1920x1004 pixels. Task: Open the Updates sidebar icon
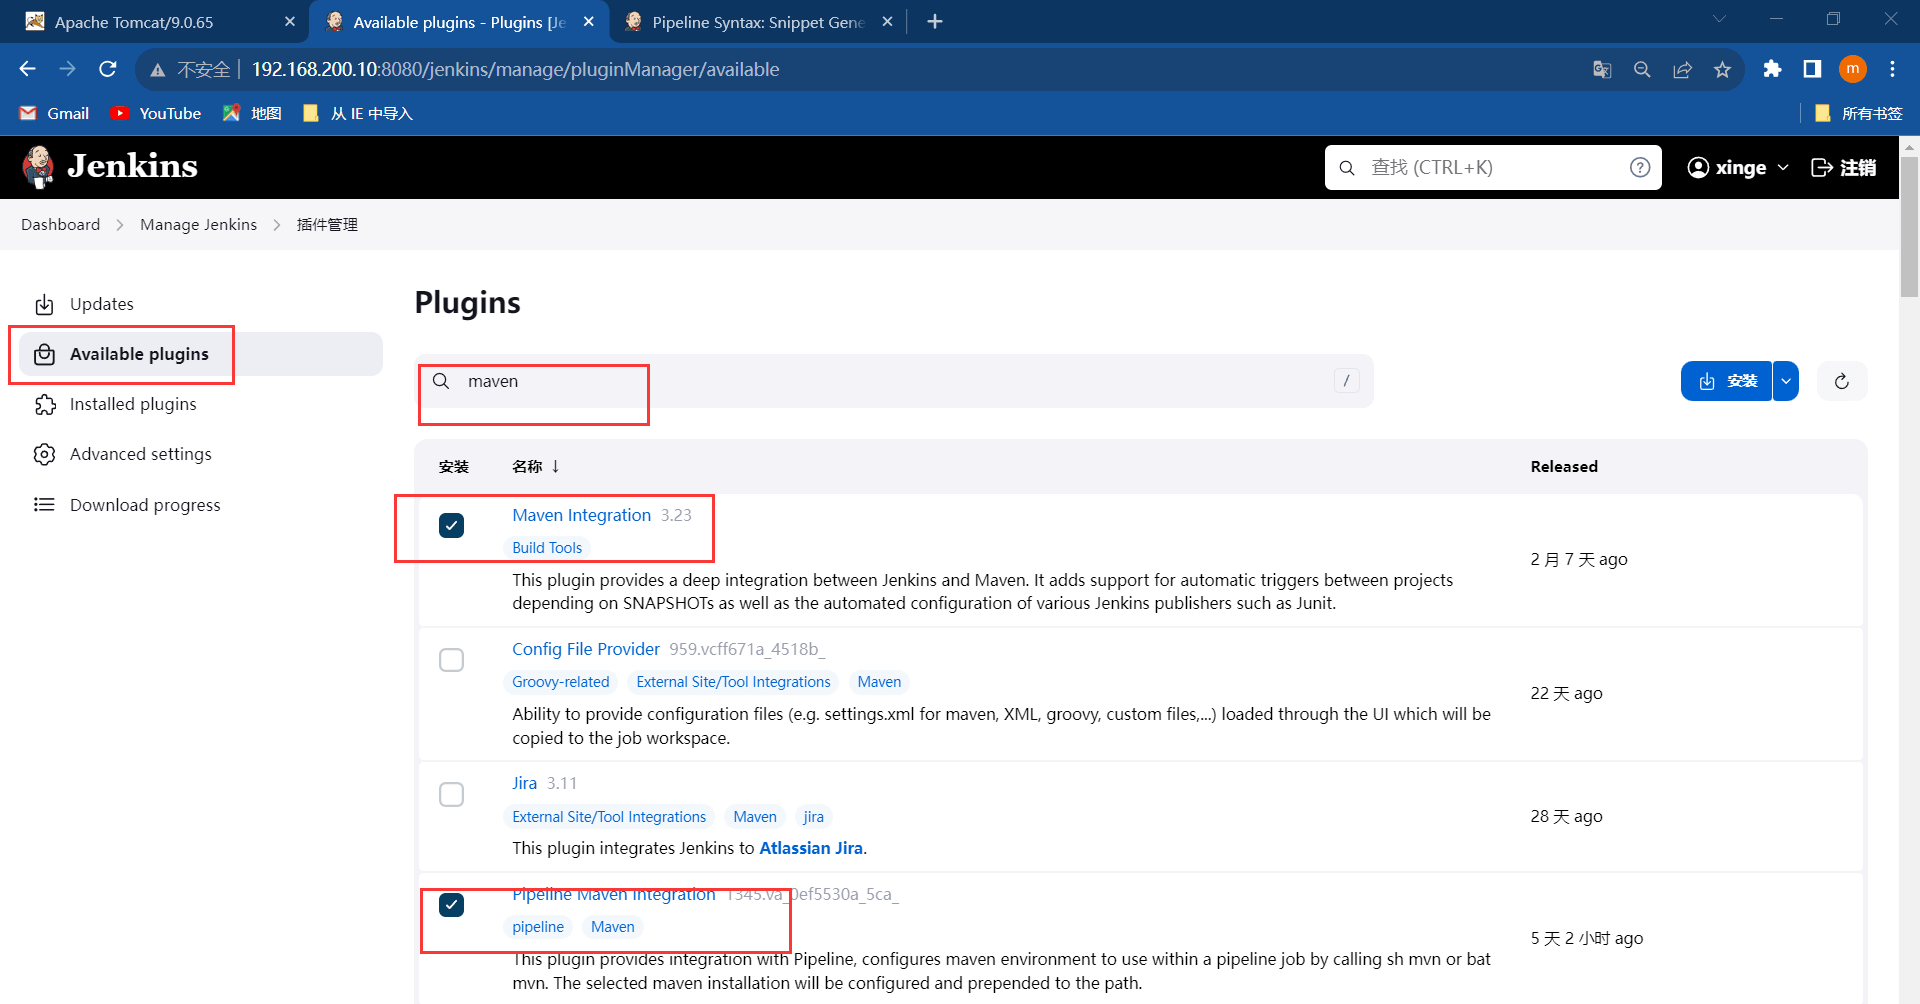(44, 304)
